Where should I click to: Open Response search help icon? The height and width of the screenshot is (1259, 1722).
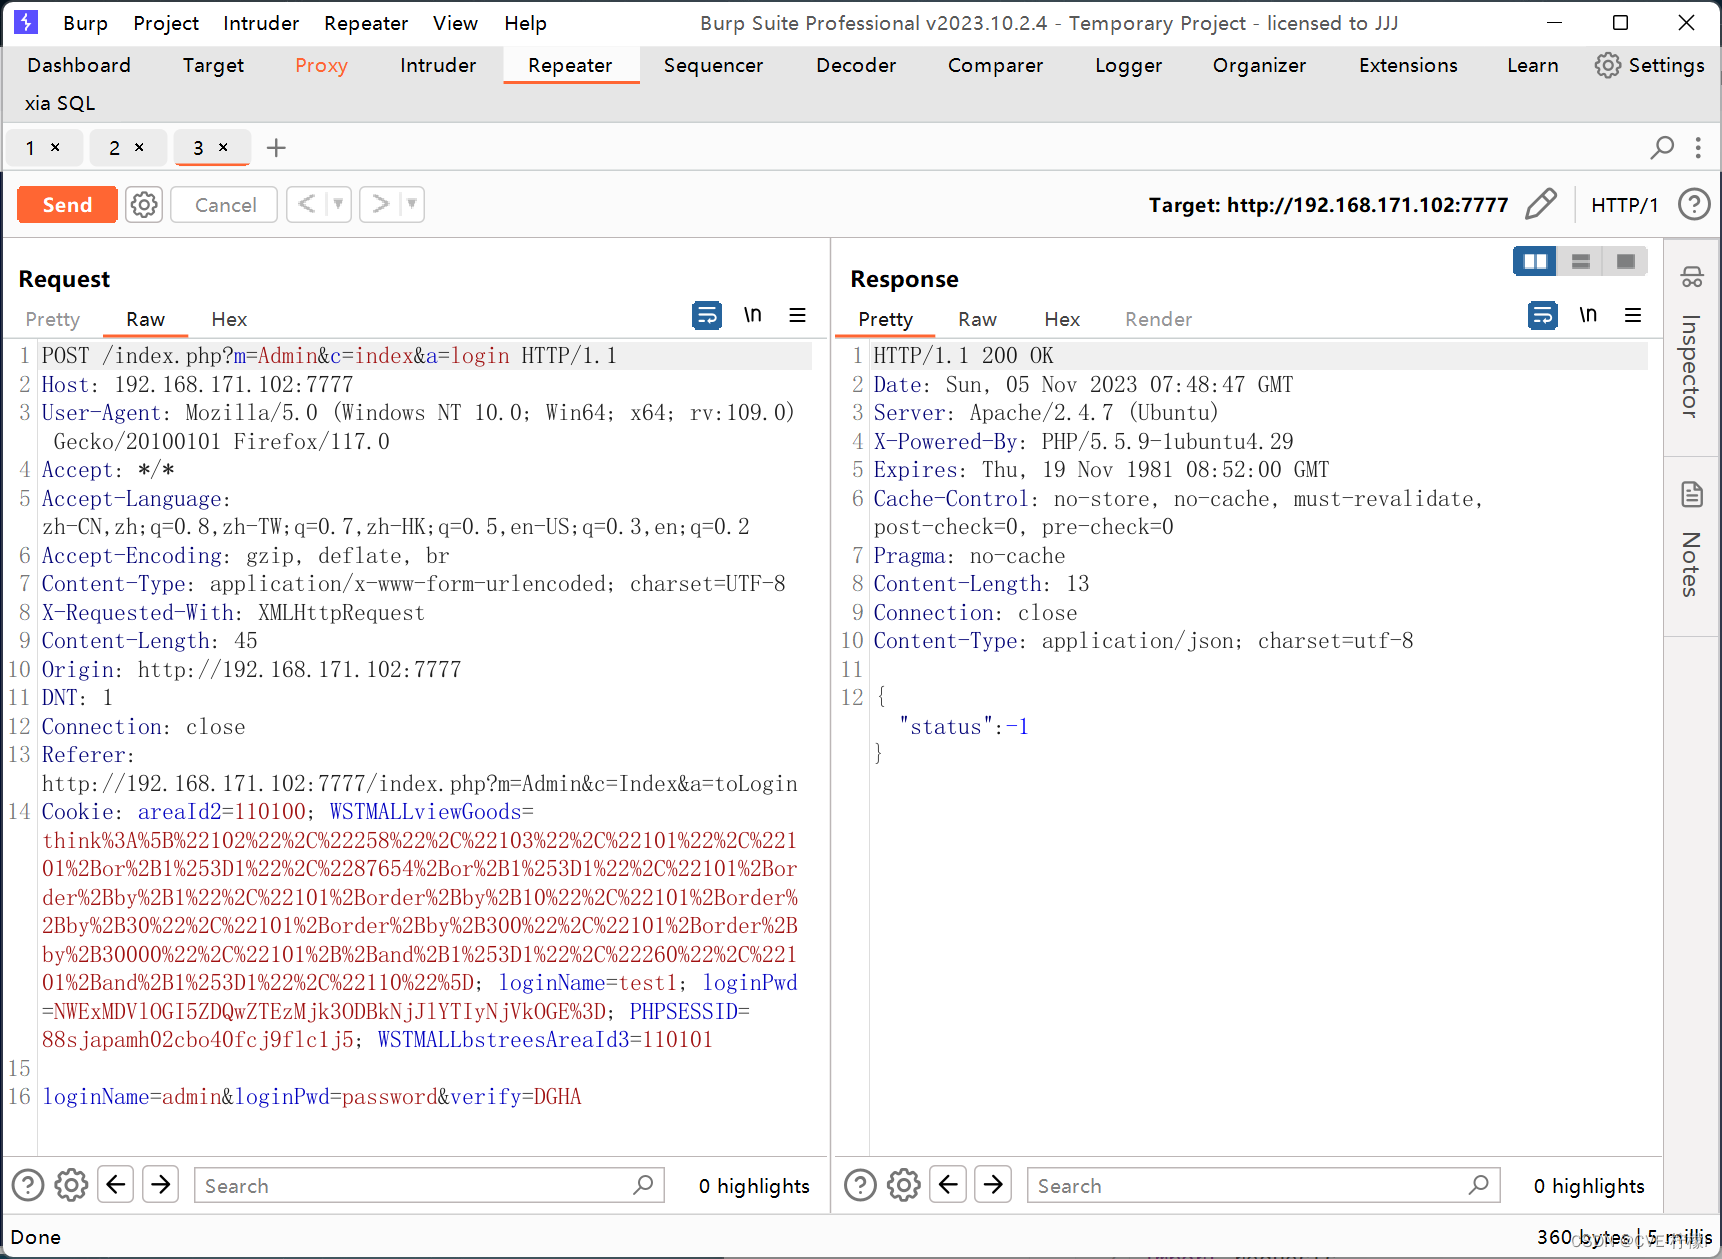pos(860,1185)
